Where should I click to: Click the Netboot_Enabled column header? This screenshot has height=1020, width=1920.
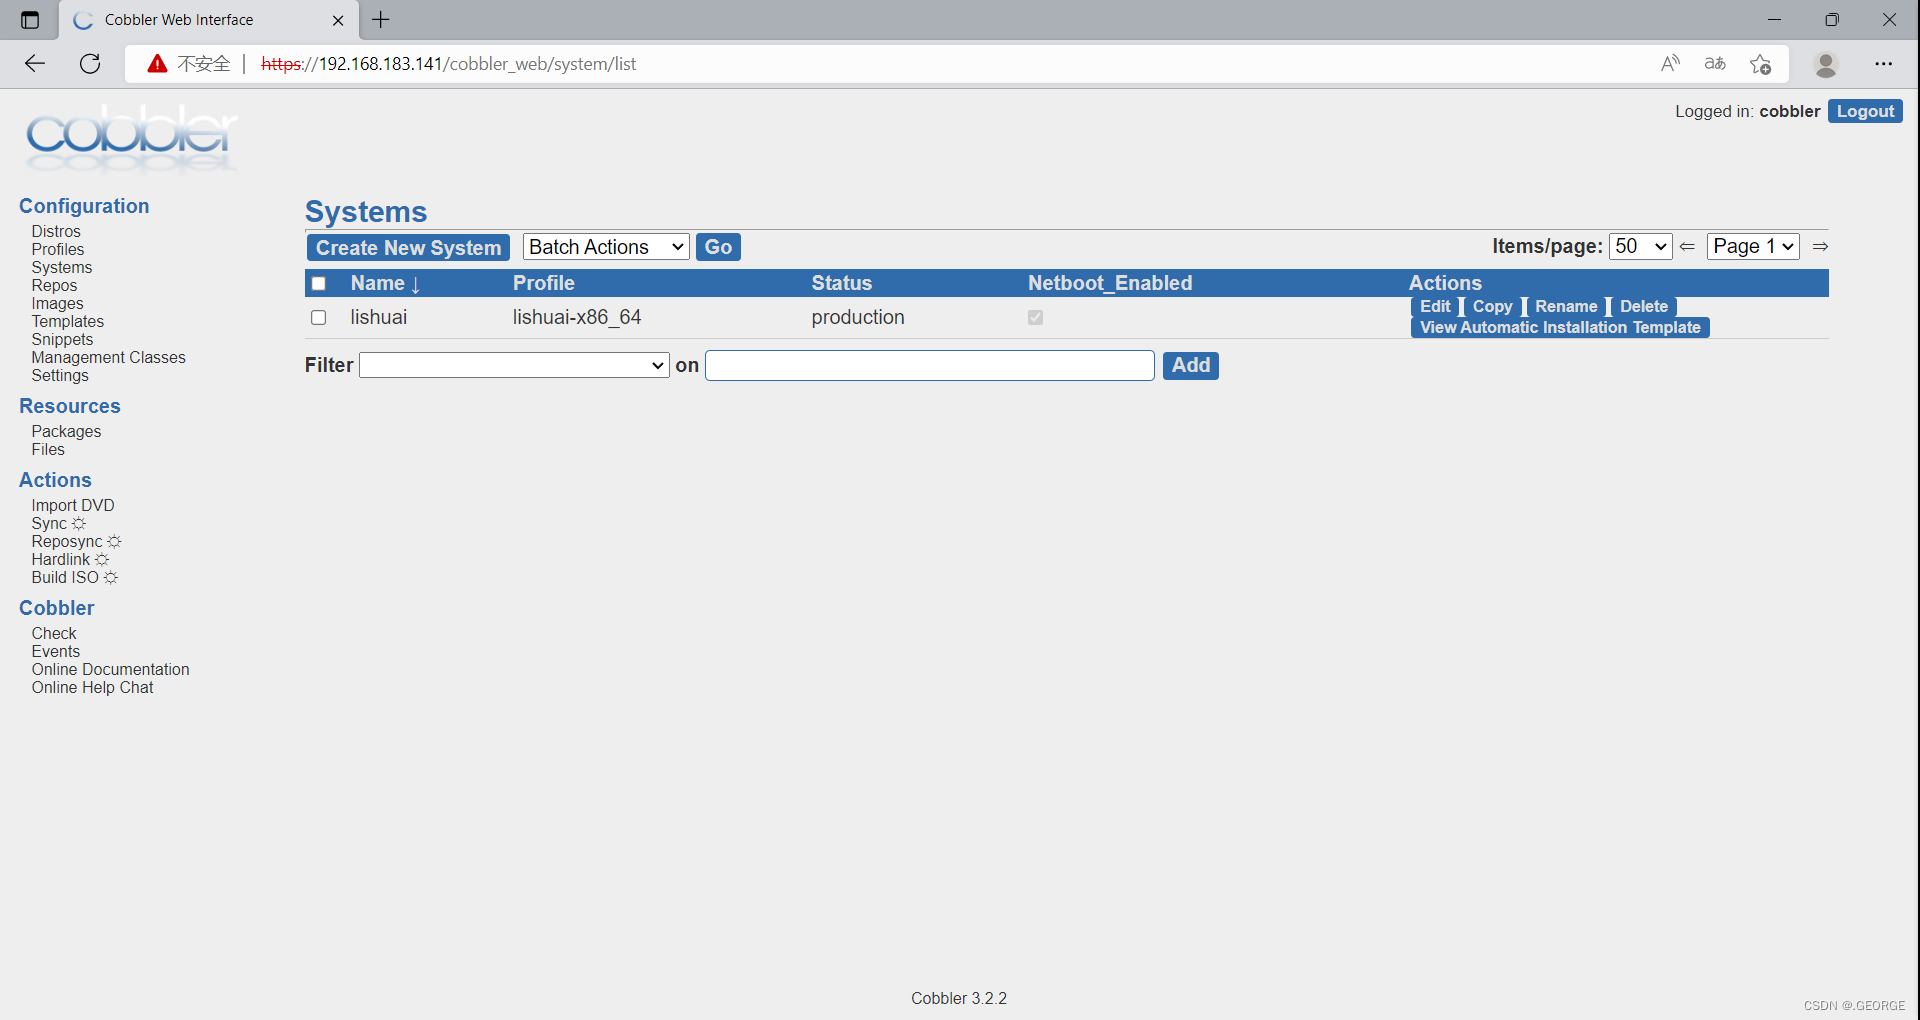point(1110,283)
